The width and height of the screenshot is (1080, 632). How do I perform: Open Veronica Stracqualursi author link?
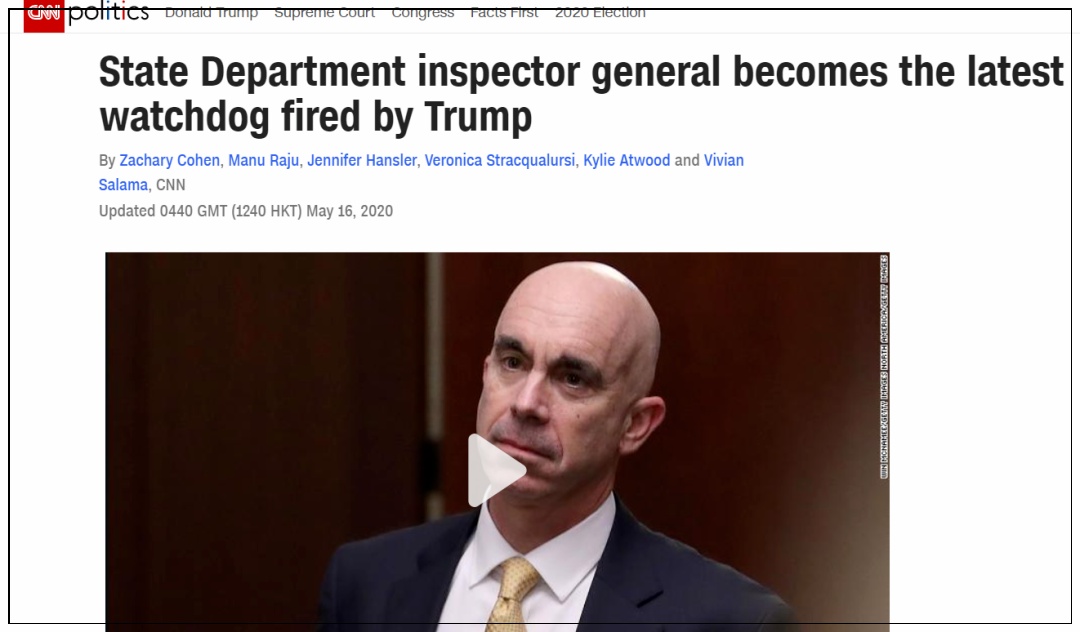click(499, 160)
